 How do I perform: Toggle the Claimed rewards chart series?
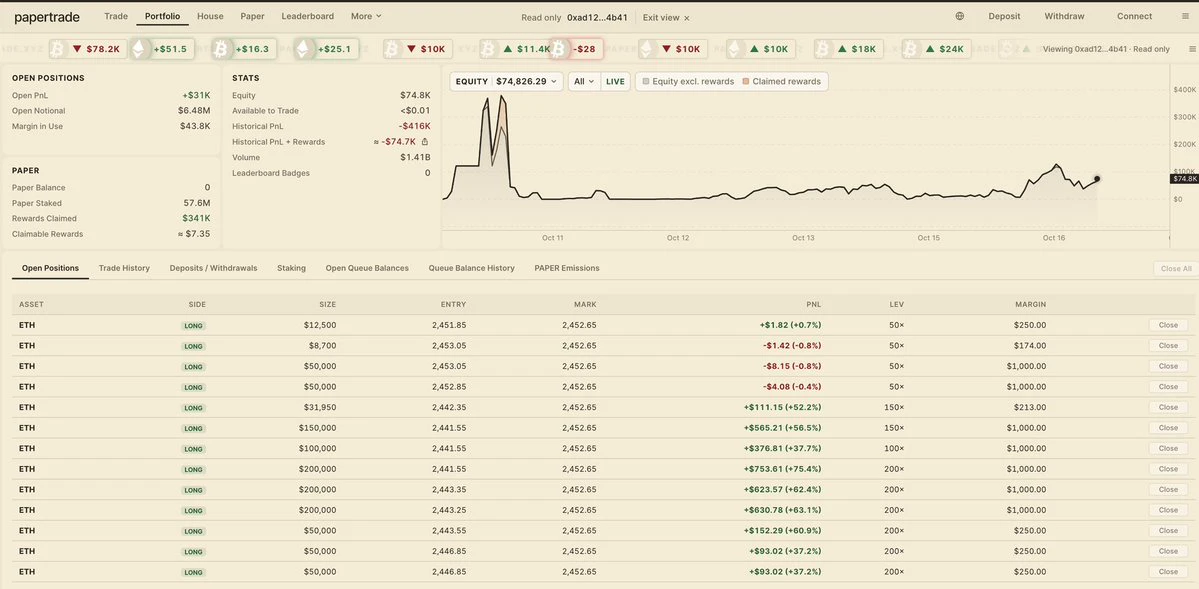point(781,81)
